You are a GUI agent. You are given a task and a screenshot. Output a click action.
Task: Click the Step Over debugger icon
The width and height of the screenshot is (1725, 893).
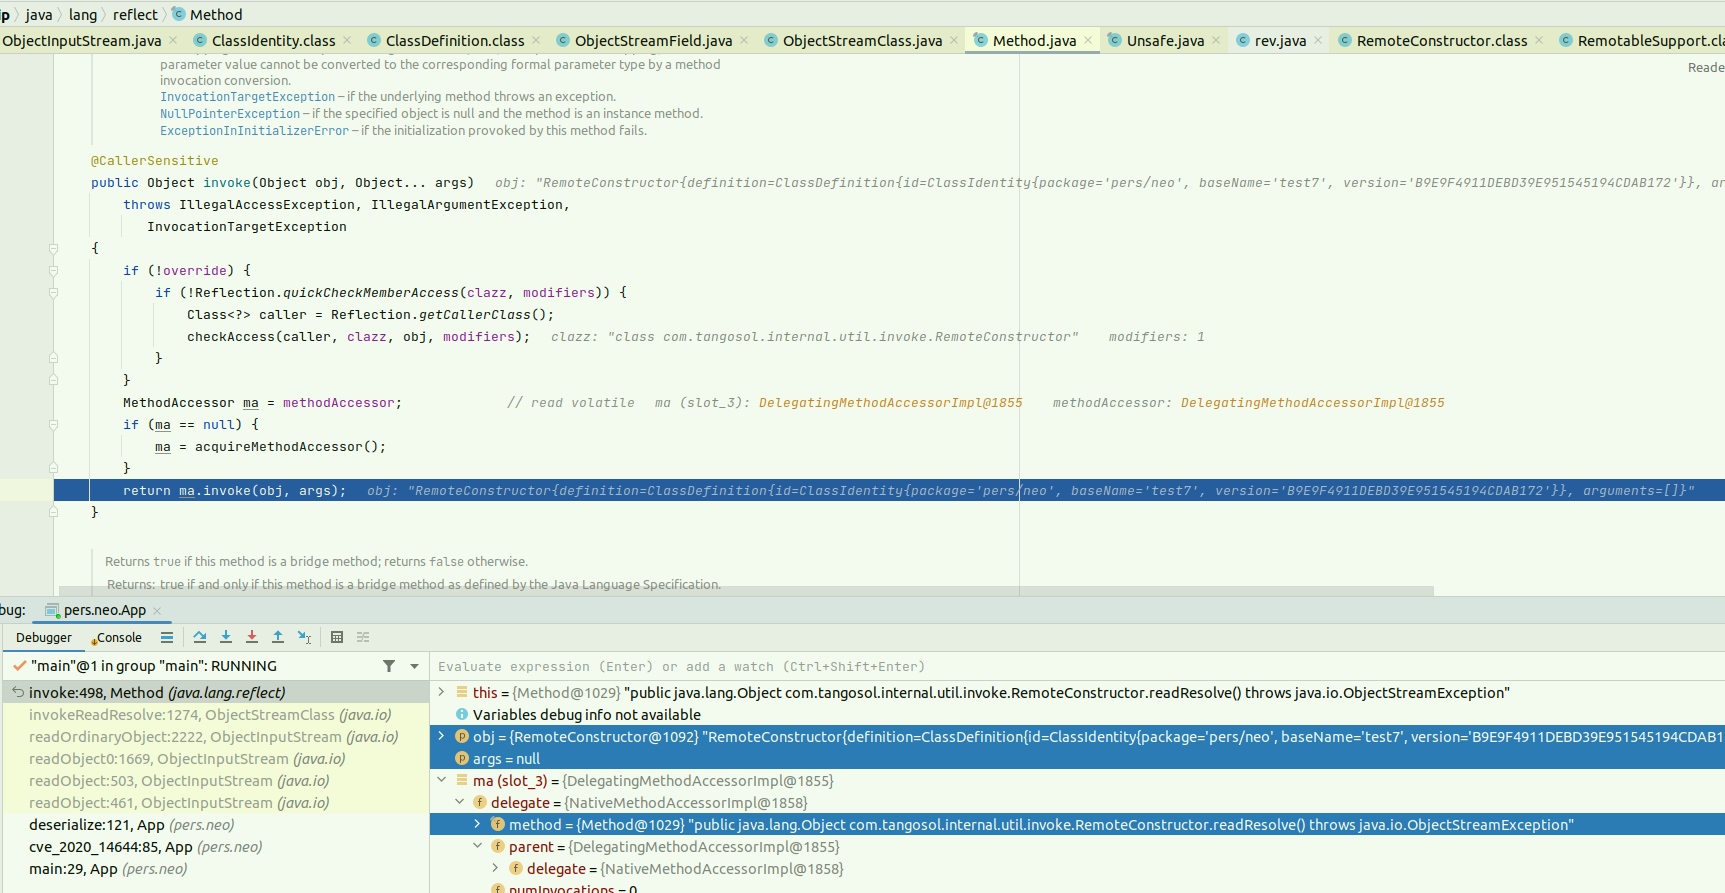point(200,637)
